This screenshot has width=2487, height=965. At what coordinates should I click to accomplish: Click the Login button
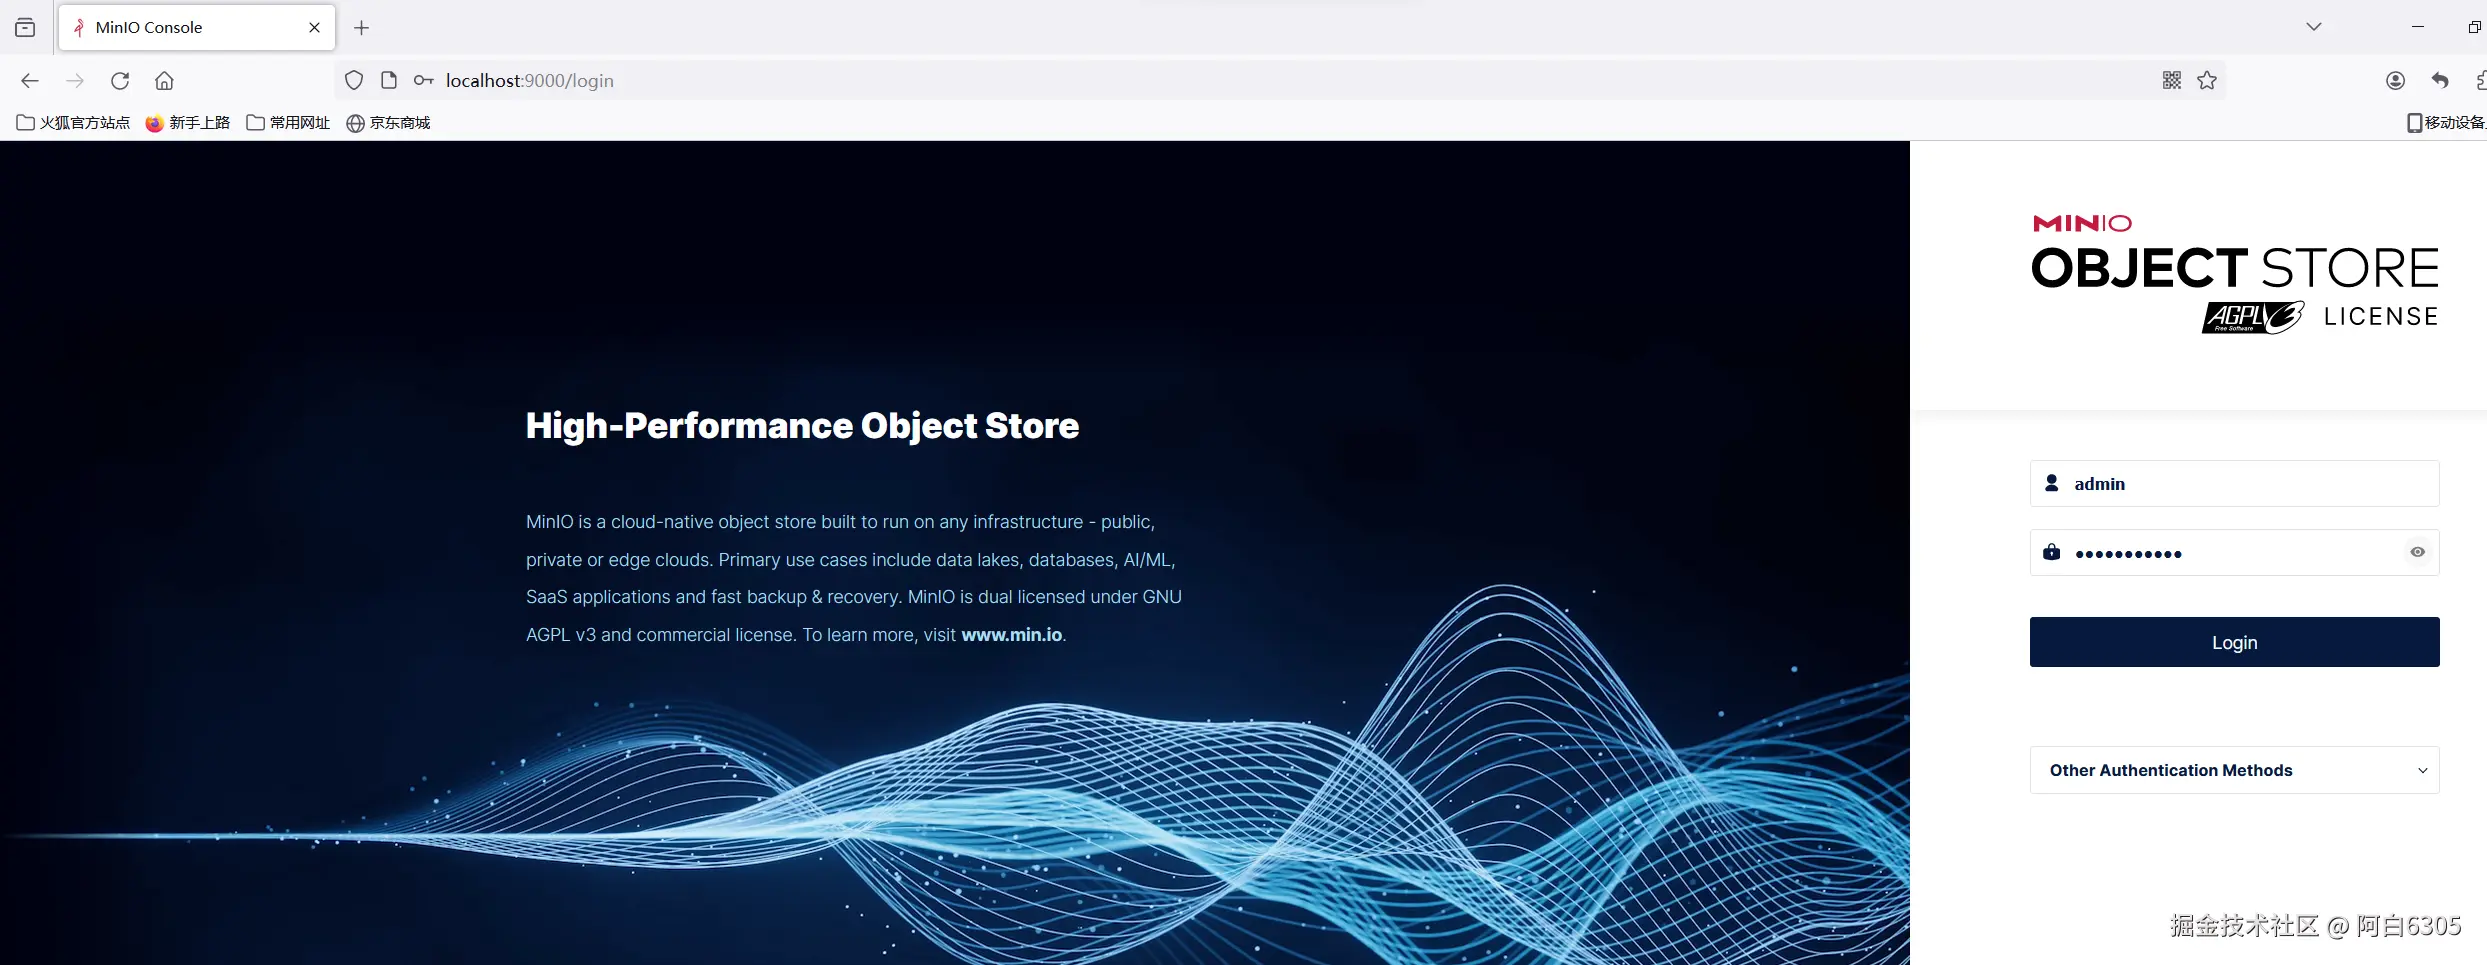tap(2234, 642)
